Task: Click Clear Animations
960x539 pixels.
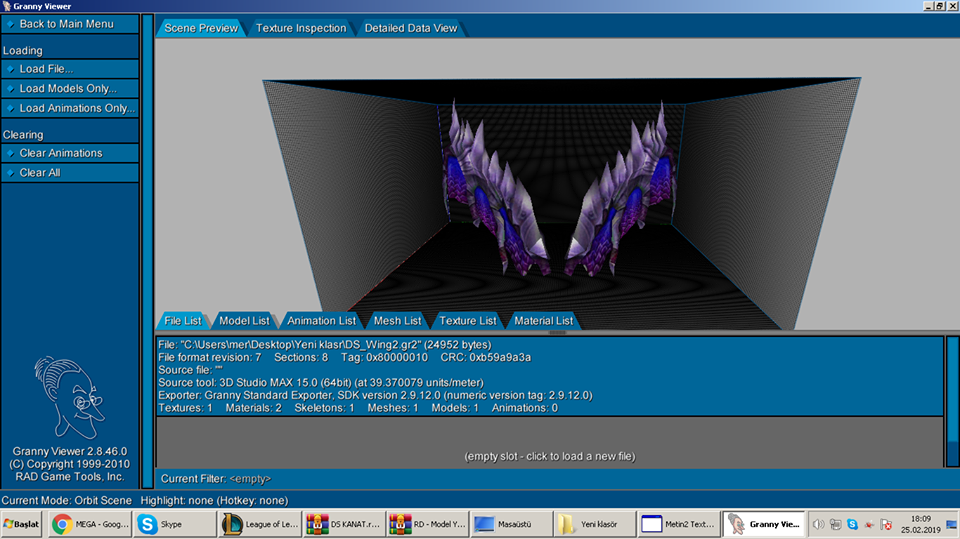Action: click(x=70, y=153)
